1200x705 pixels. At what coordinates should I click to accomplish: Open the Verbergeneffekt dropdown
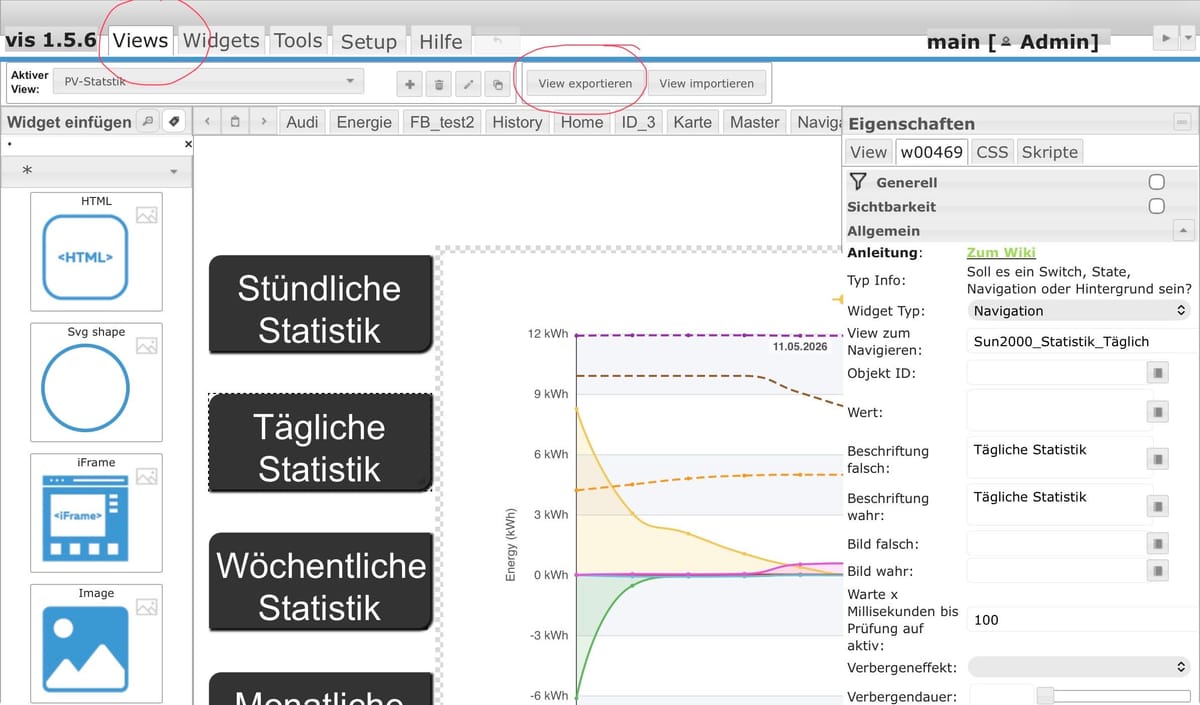click(1080, 666)
